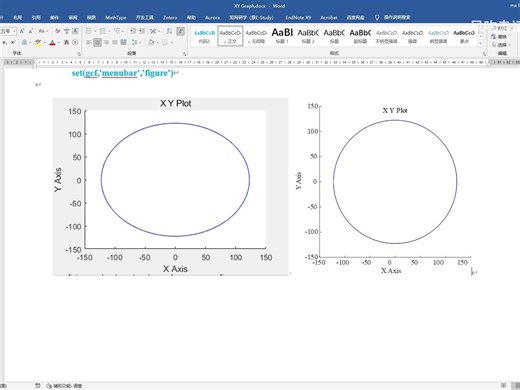The image size is (520, 390).
Task: Apply the 正文 style
Action: (230, 36)
